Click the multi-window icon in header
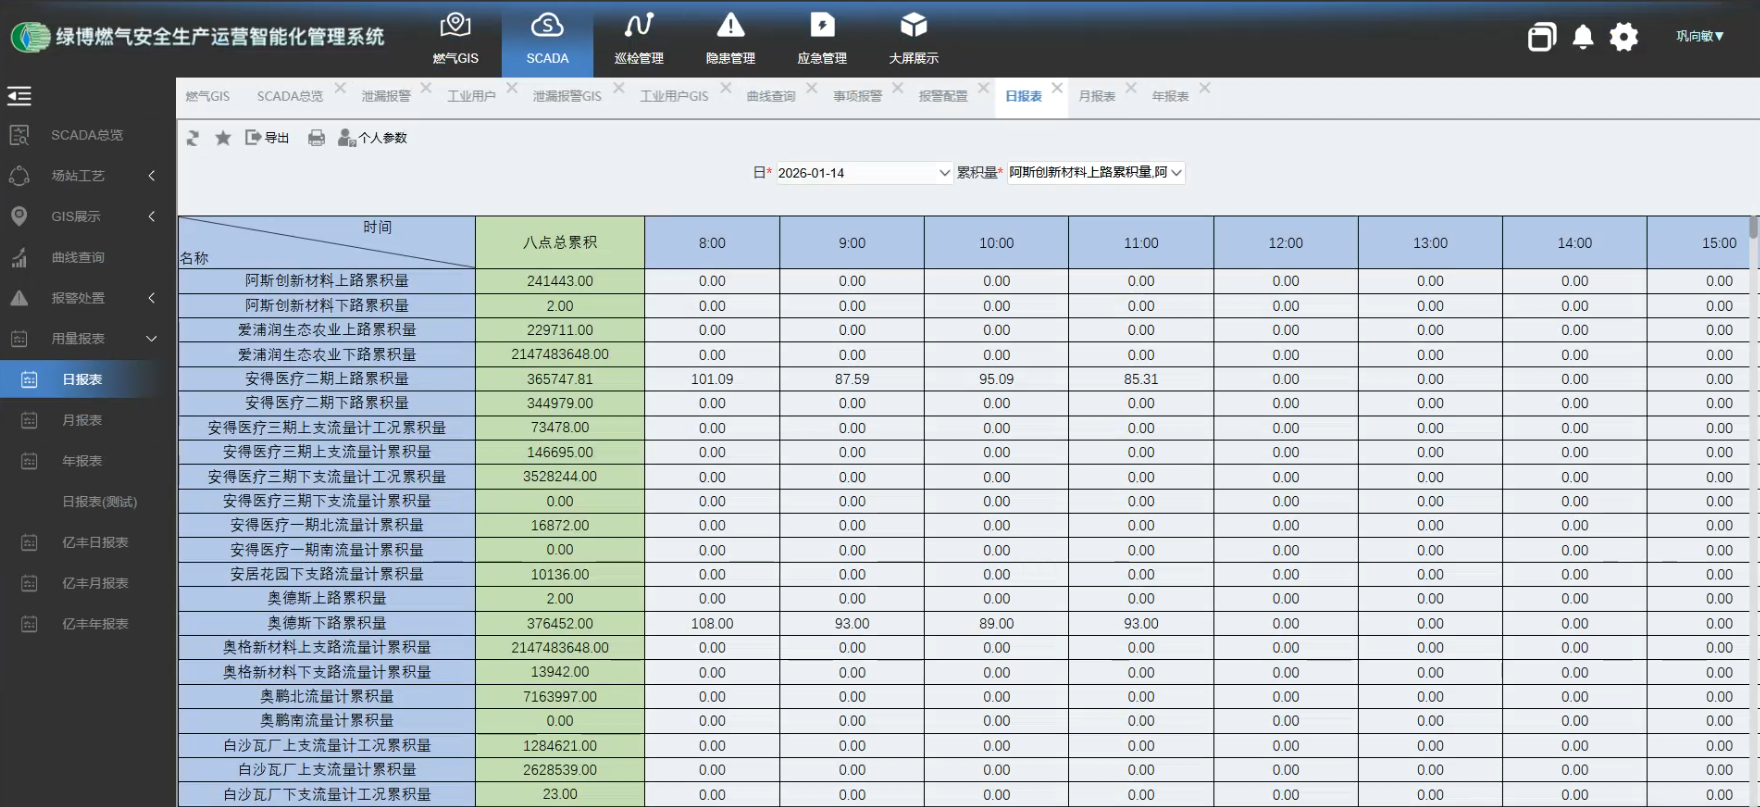1760x807 pixels. (1542, 38)
